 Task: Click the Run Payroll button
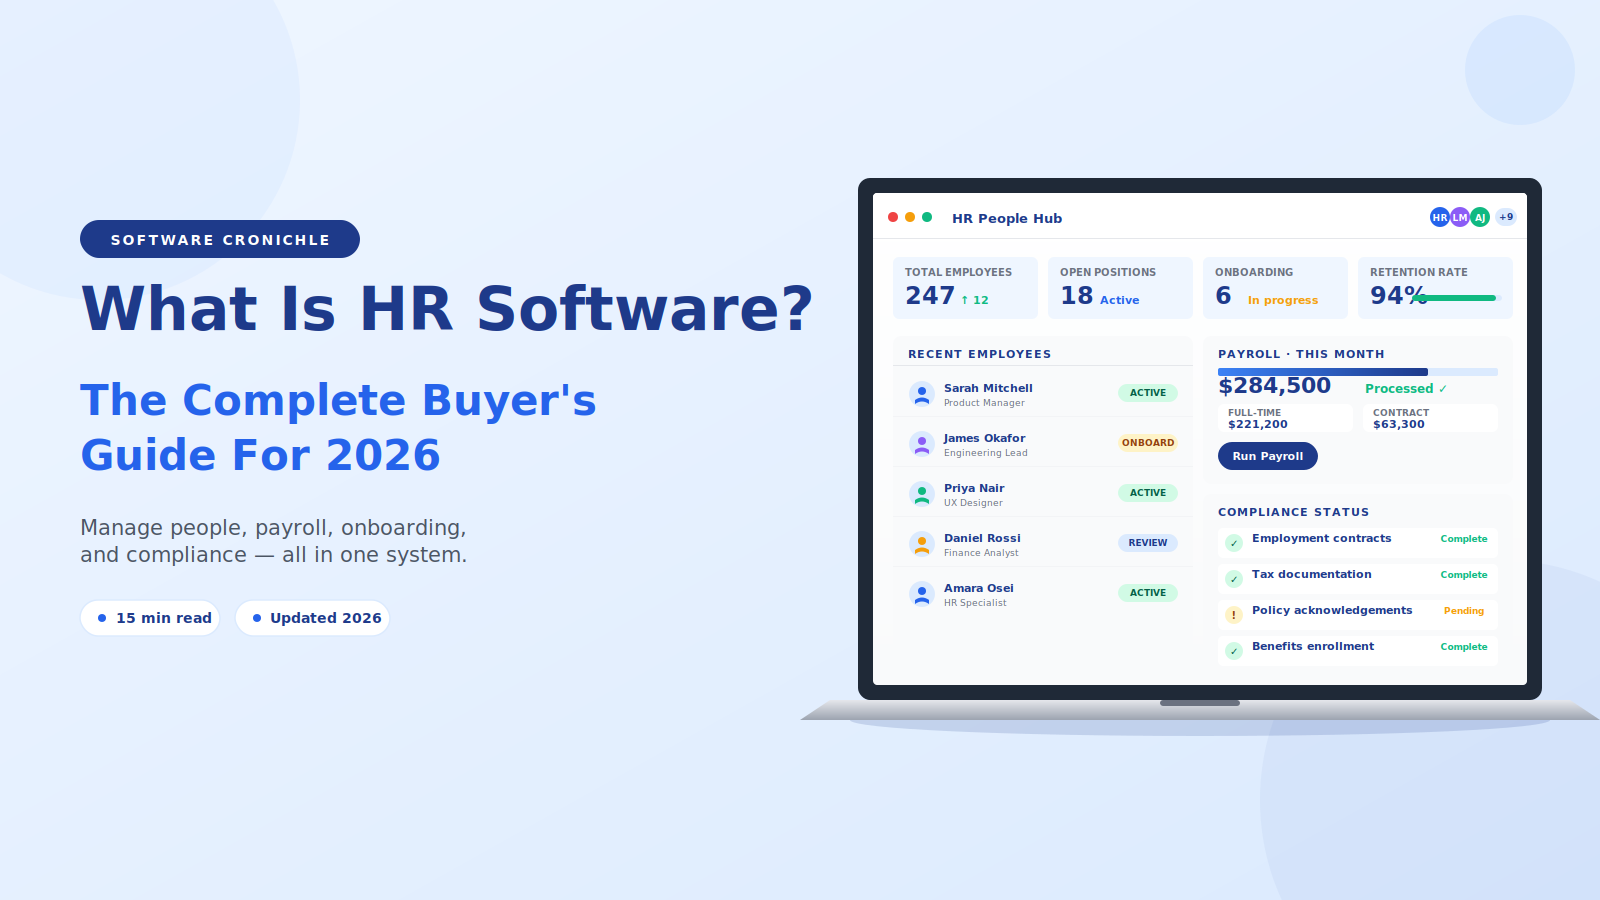1268,456
